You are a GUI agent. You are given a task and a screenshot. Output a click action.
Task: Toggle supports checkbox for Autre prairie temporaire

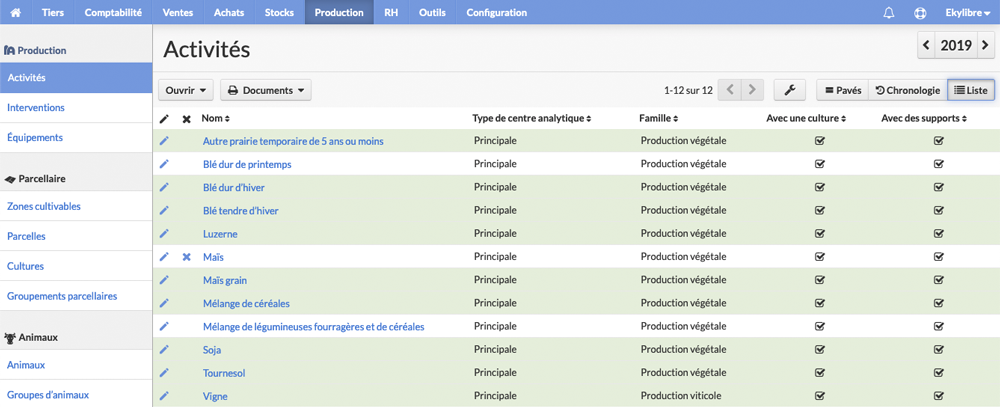[939, 141]
